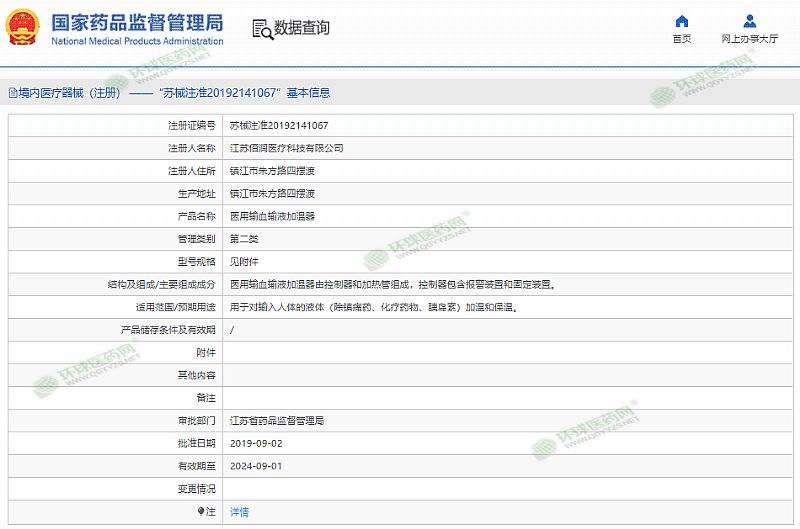Click the document icon before 境内医疗器械
This screenshot has width=800, height=529.
coord(11,93)
